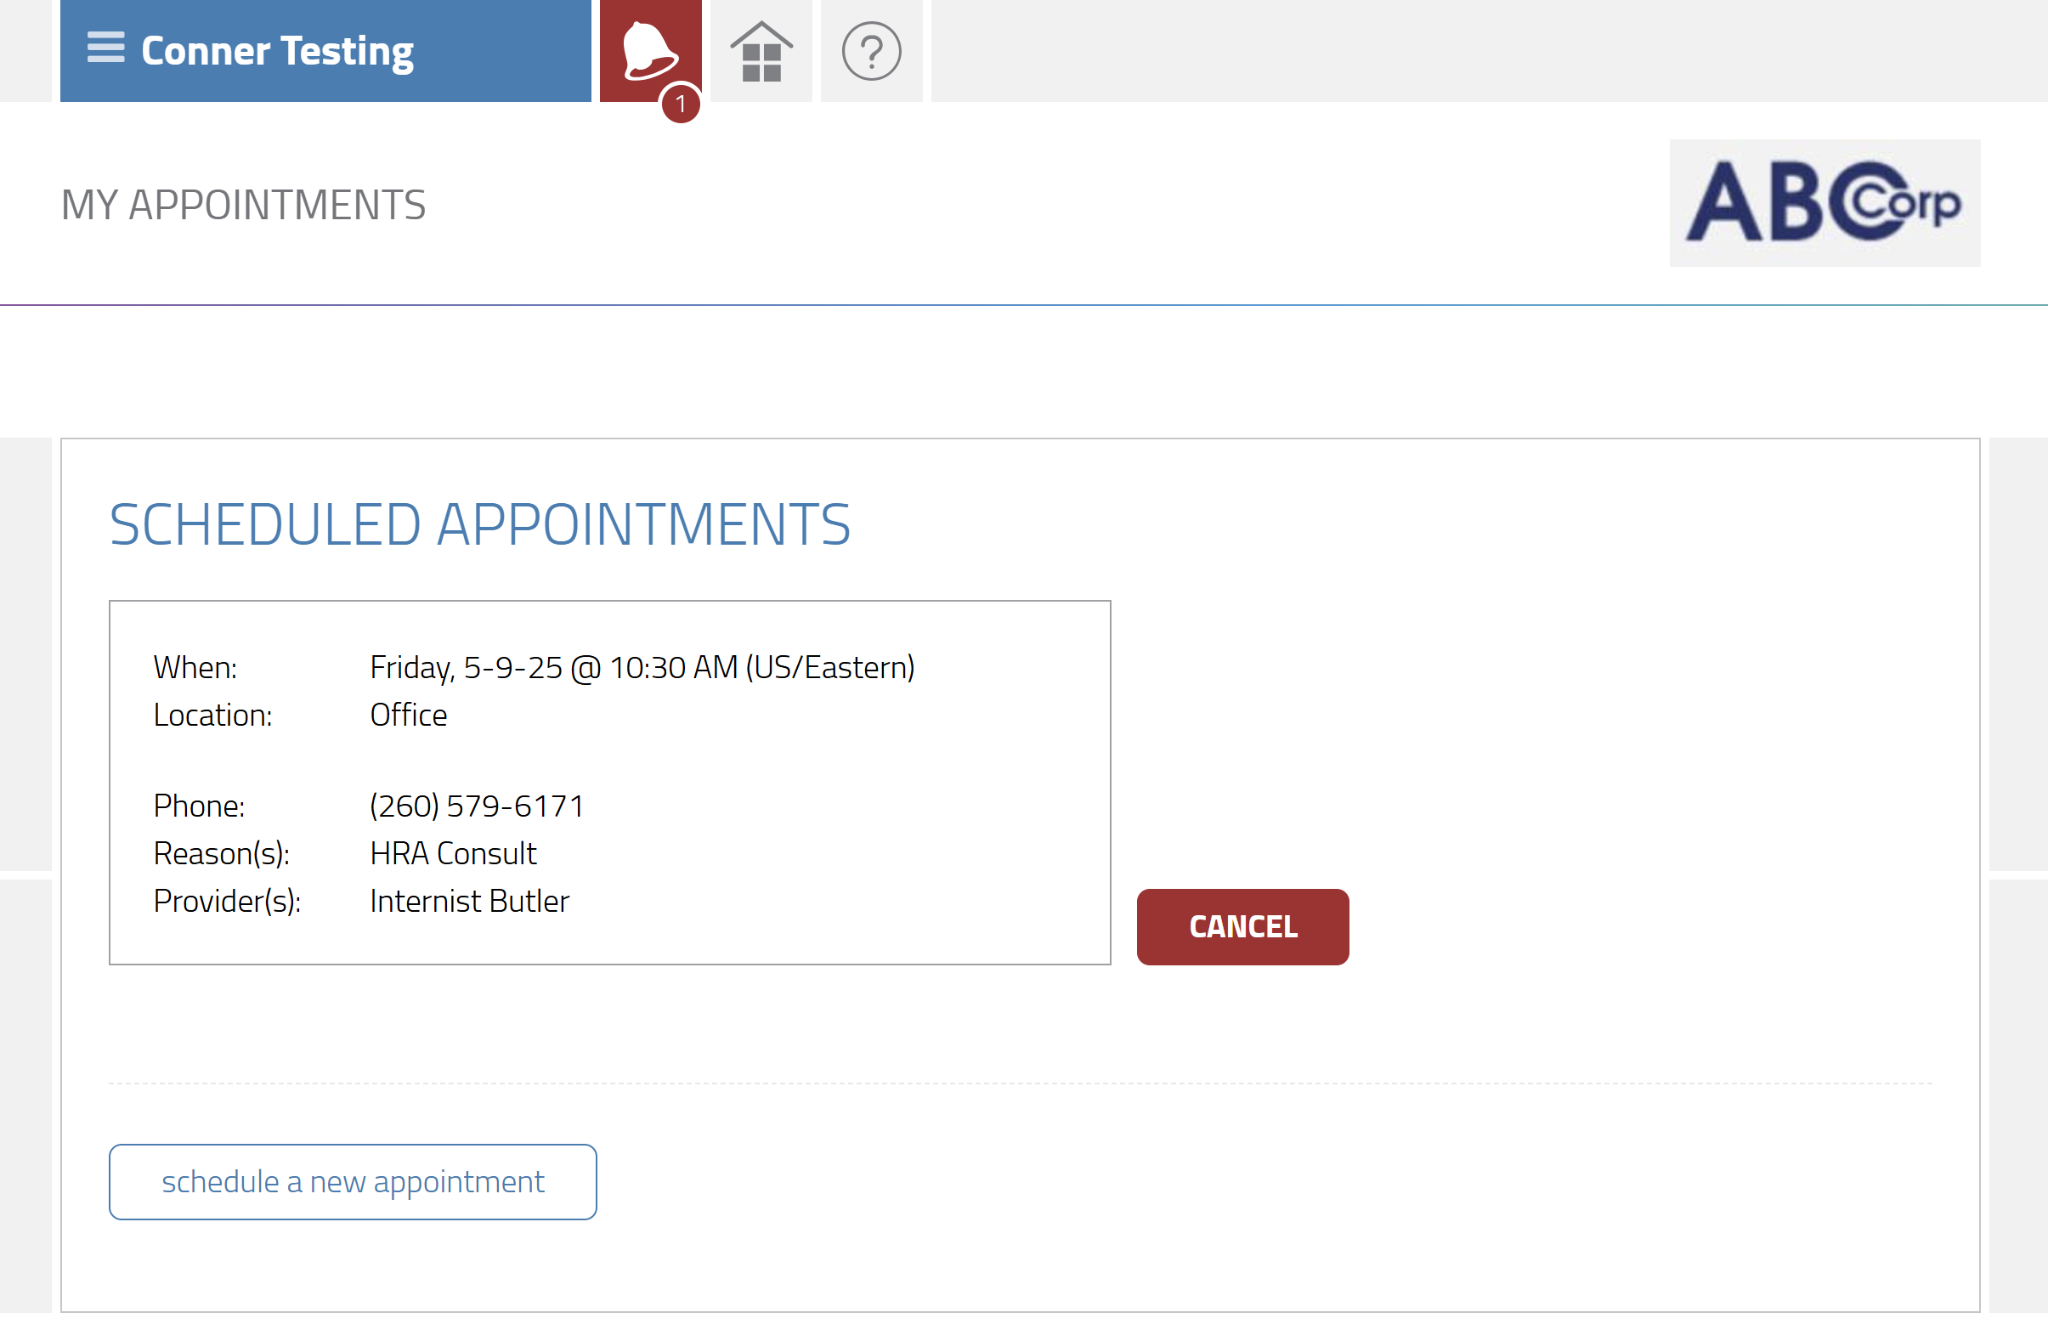Click the phone number (260) 579-6171
This screenshot has height=1343, width=2048.
(477, 806)
